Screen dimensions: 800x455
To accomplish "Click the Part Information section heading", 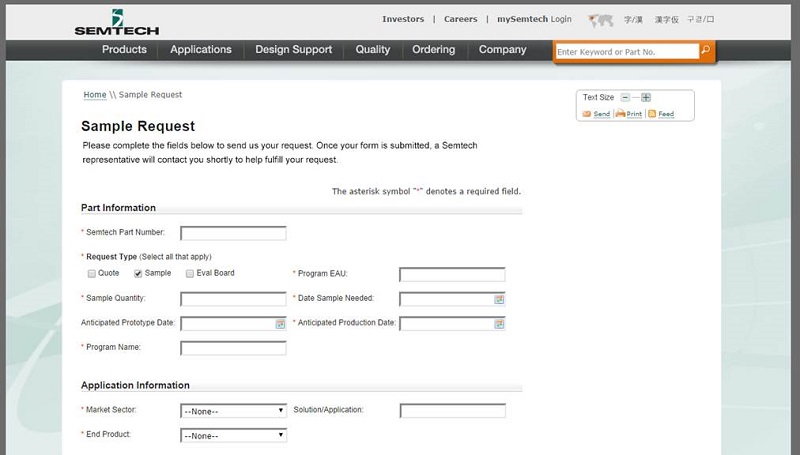I will click(118, 208).
